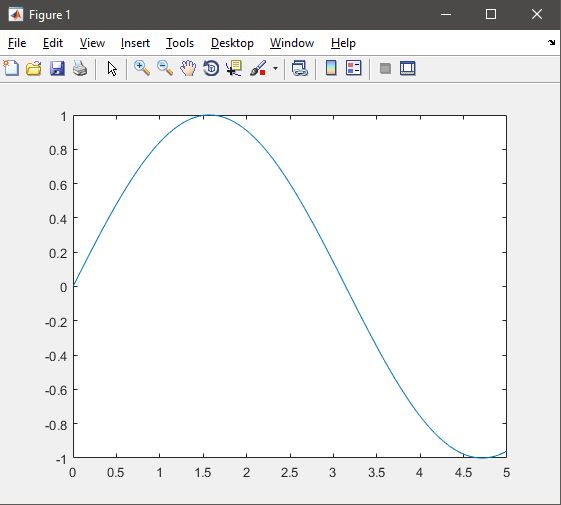Open a file with the folder icon
The height and width of the screenshot is (505, 561).
pyautogui.click(x=34, y=68)
